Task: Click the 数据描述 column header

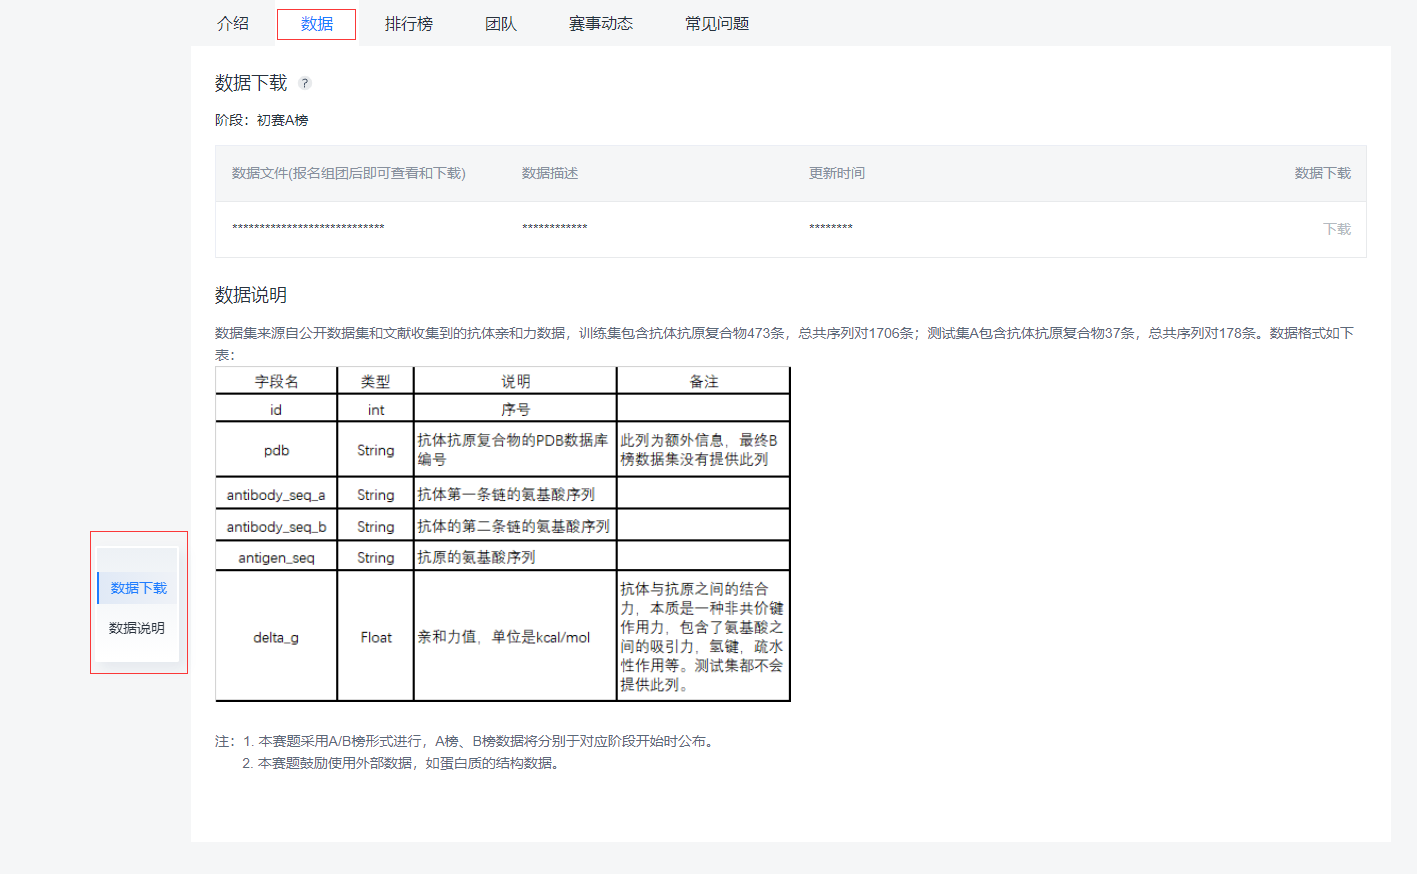Action: [550, 173]
